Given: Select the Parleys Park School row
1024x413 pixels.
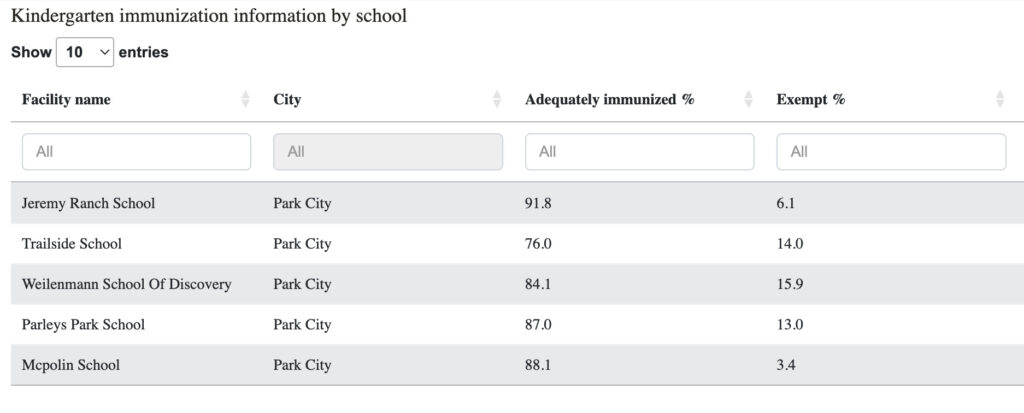Looking at the screenshot, I should coord(517,325).
